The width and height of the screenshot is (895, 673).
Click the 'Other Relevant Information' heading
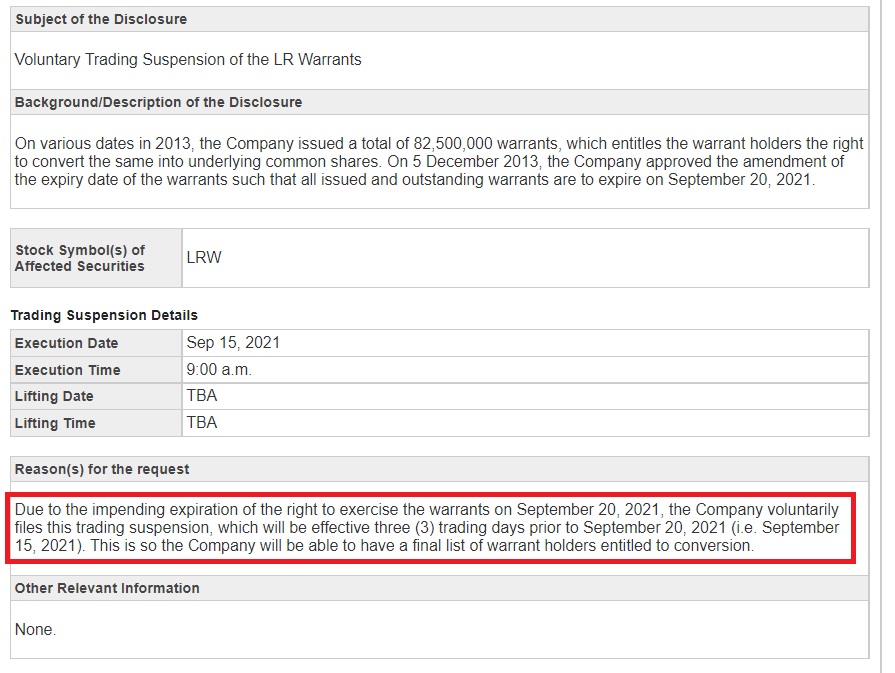[107, 588]
